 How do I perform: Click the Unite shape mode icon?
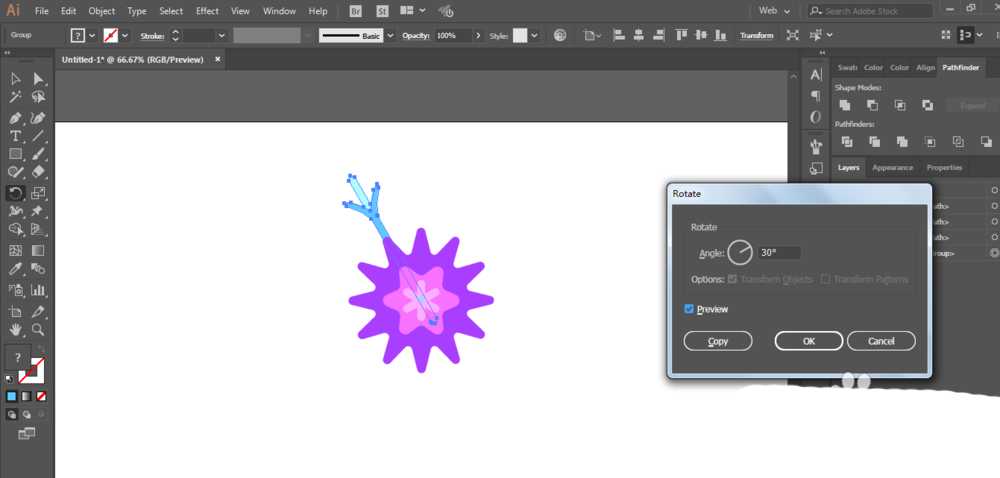point(845,105)
